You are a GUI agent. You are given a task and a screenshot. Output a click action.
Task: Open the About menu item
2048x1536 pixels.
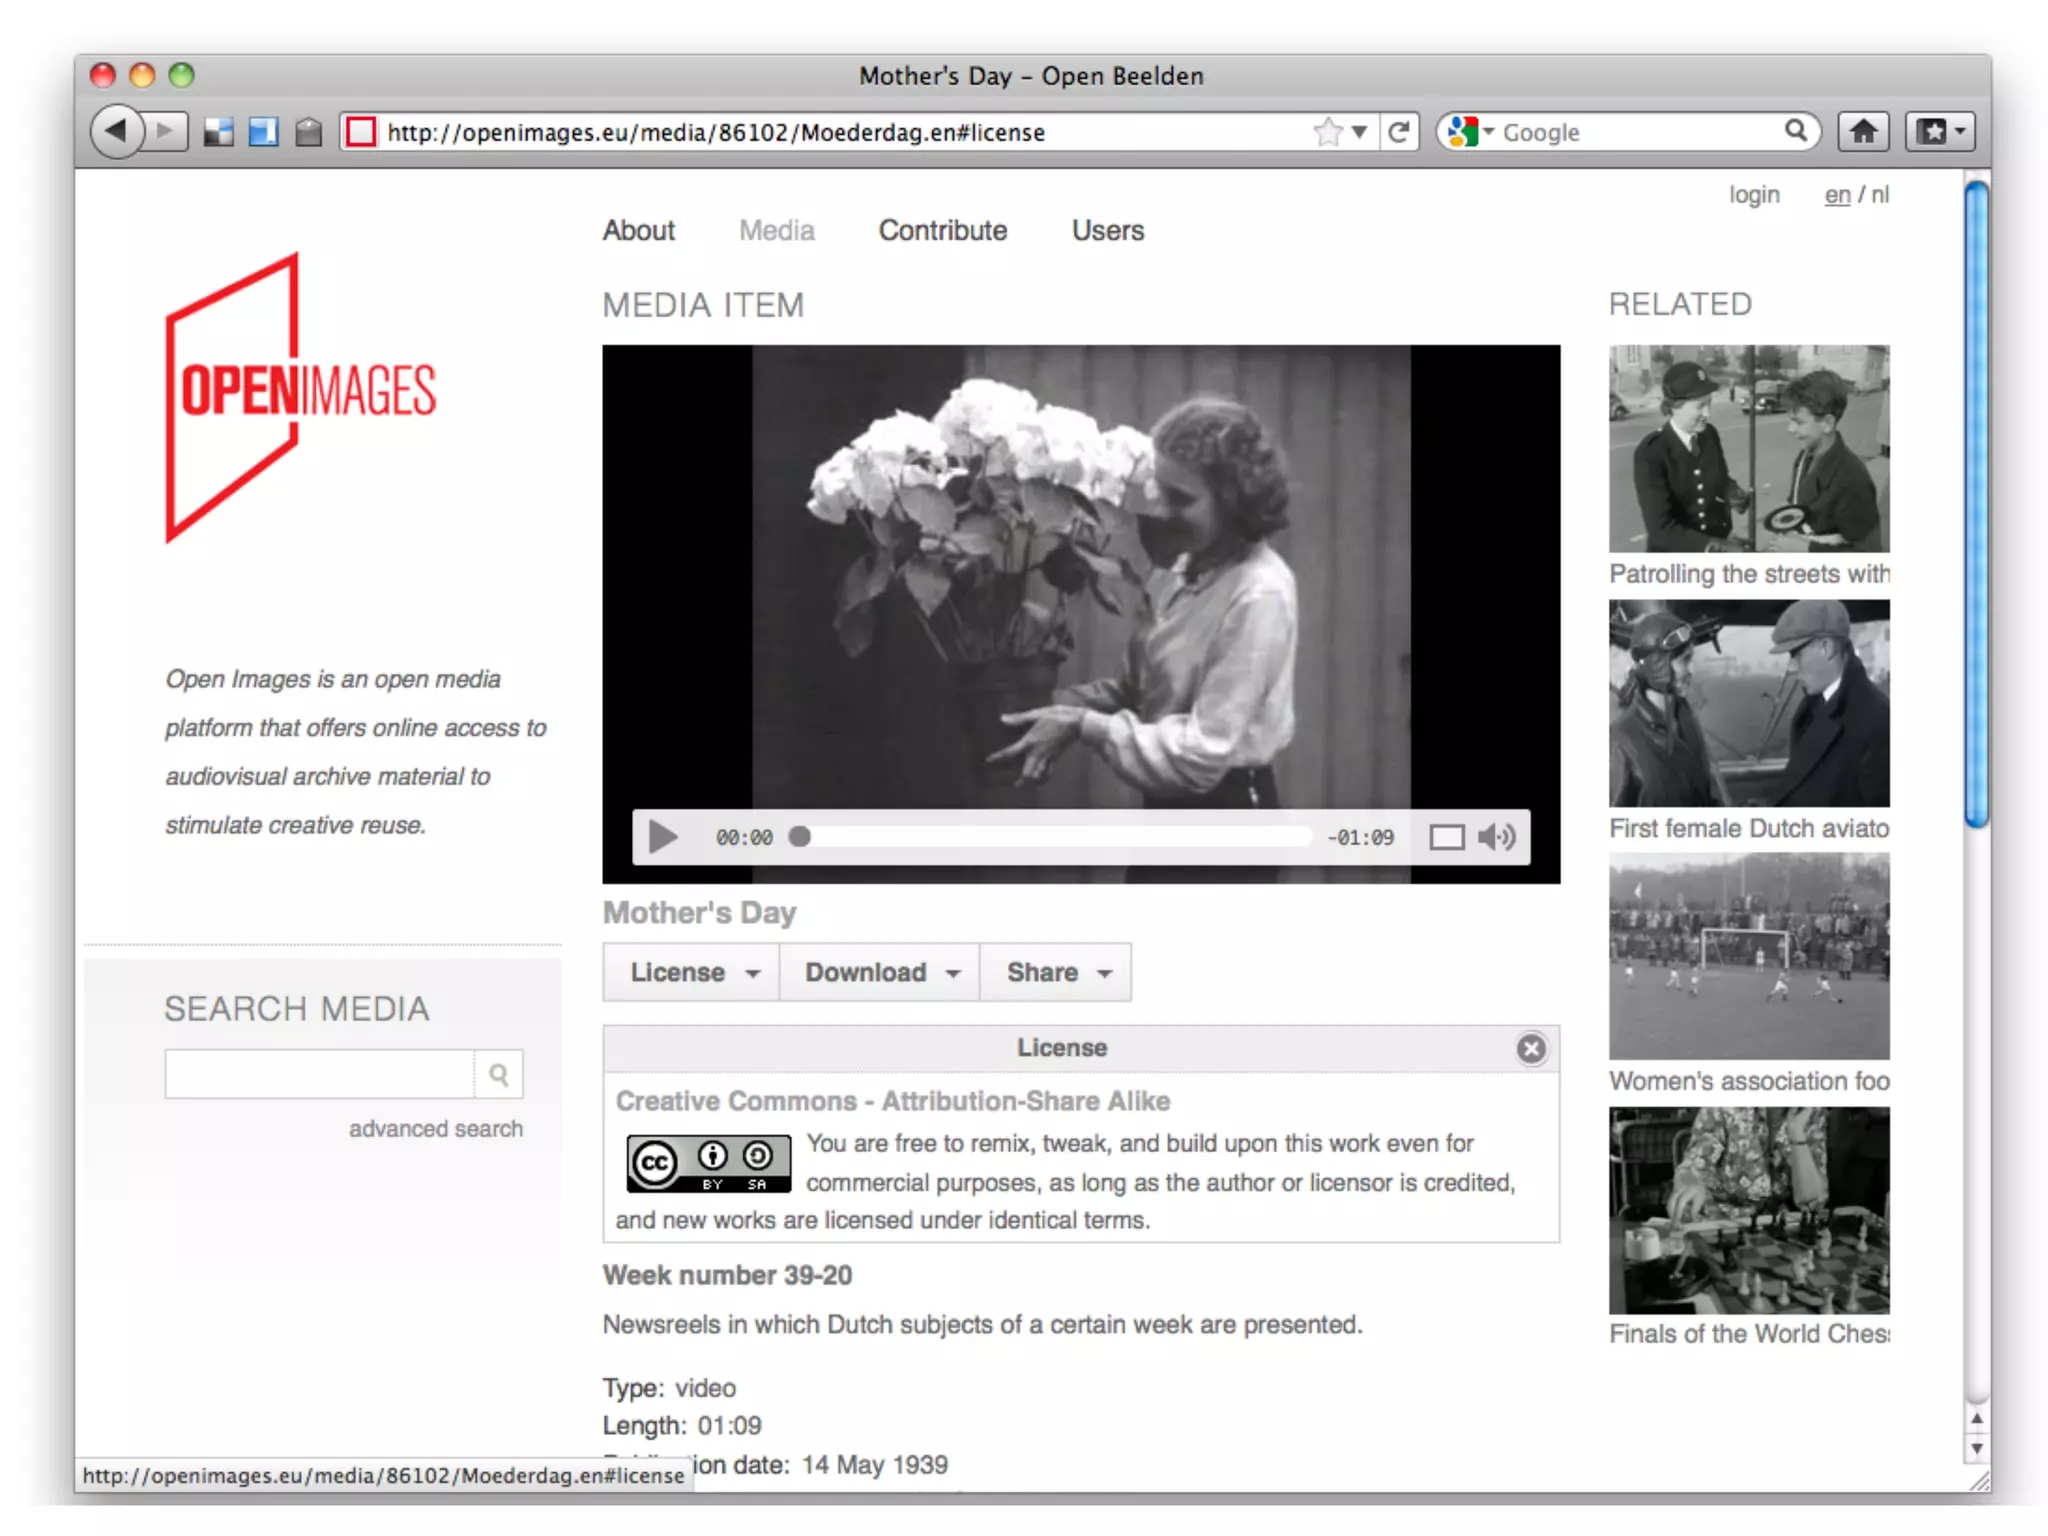(x=638, y=231)
